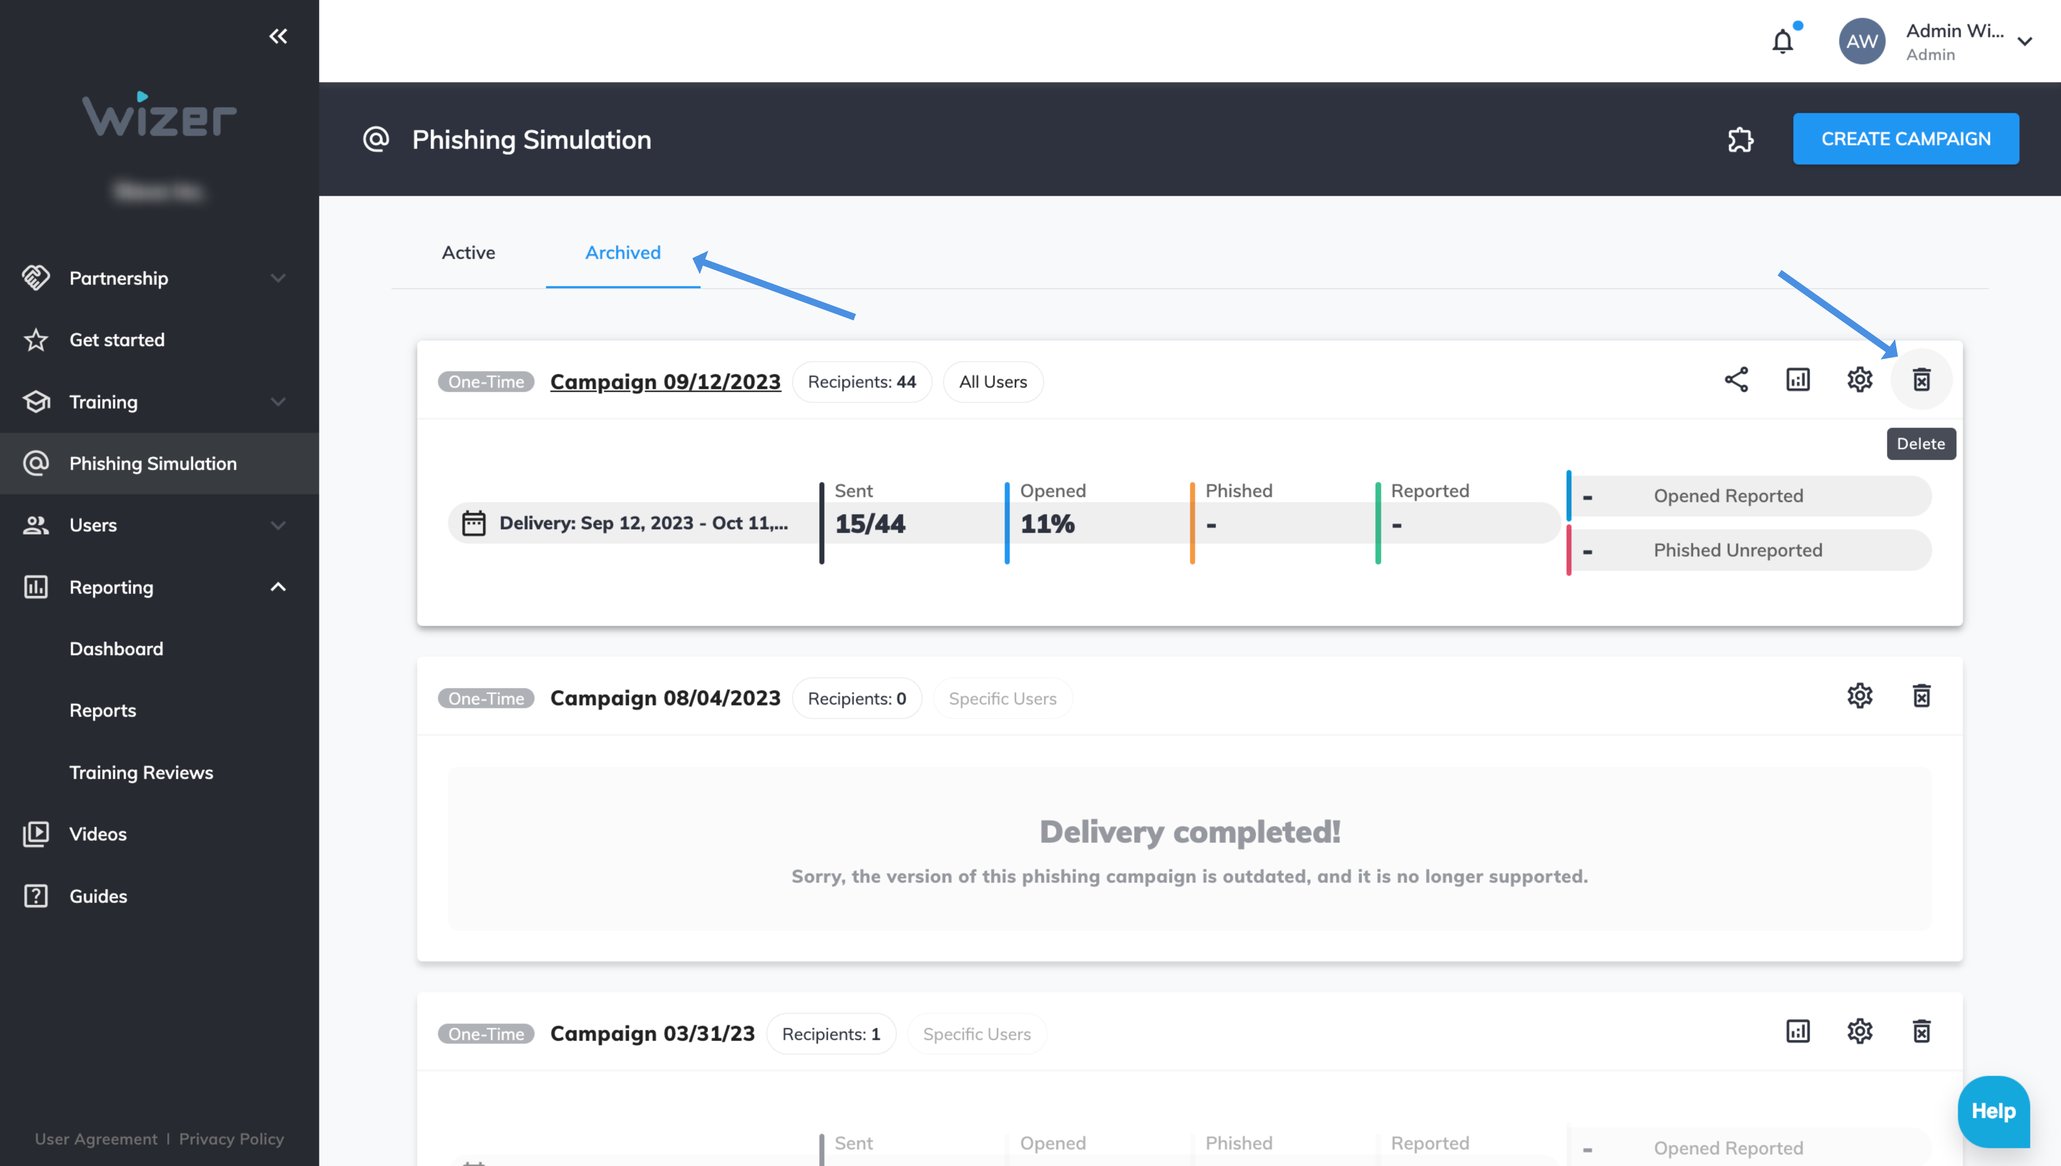Open the report chart for Campaign 03/31/23
This screenshot has height=1166, width=2061.
[x=1798, y=1031]
